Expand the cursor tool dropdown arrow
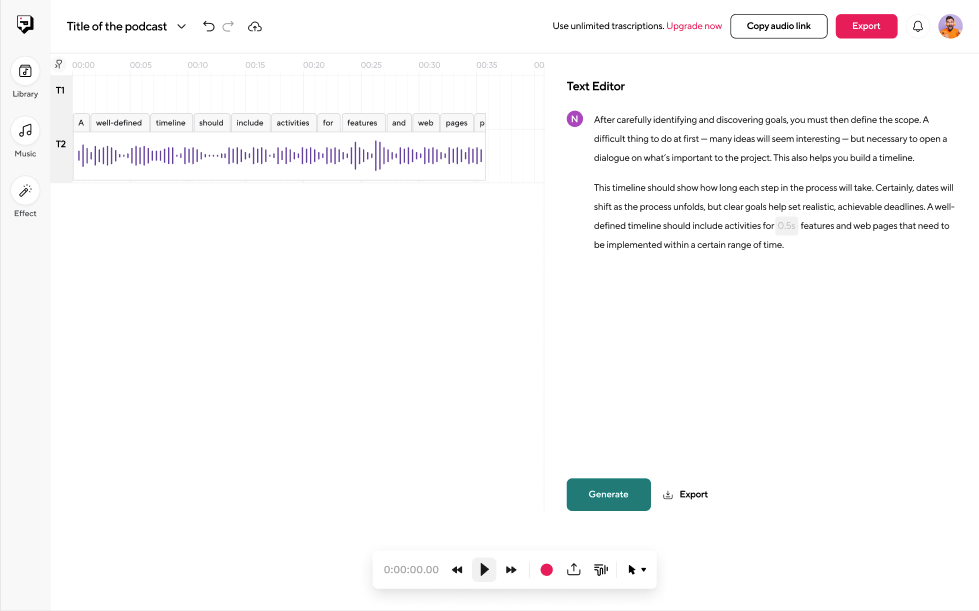The width and height of the screenshot is (979, 611). (x=645, y=570)
